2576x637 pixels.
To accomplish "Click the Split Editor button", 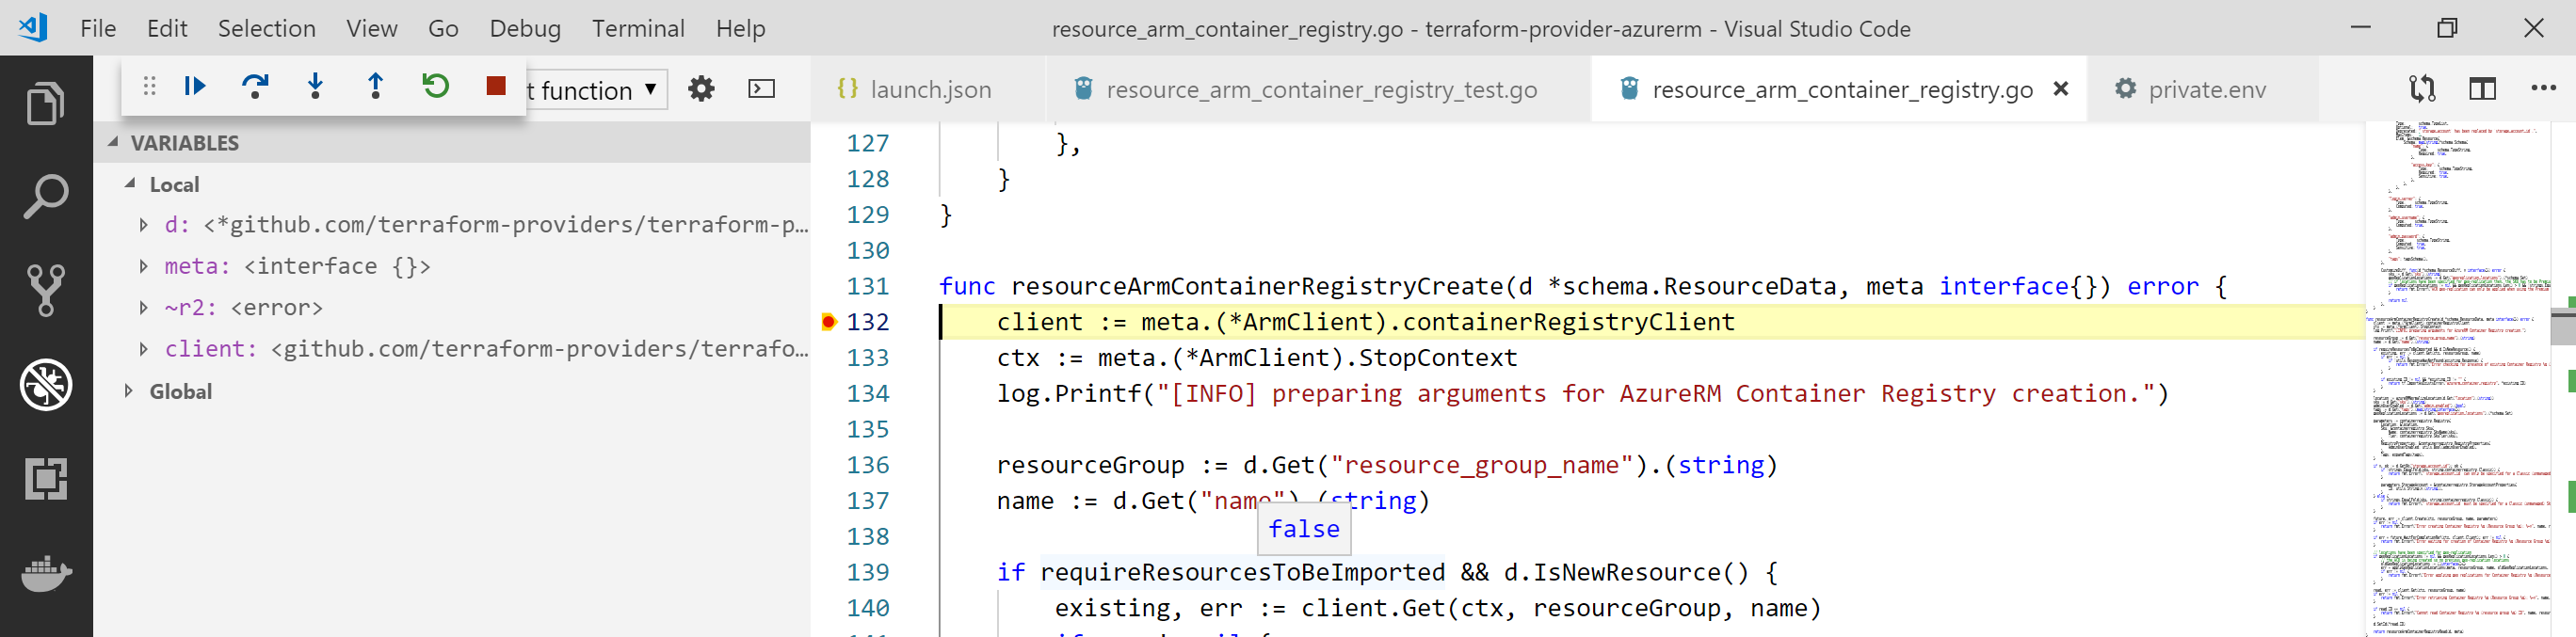I will pyautogui.click(x=2482, y=89).
